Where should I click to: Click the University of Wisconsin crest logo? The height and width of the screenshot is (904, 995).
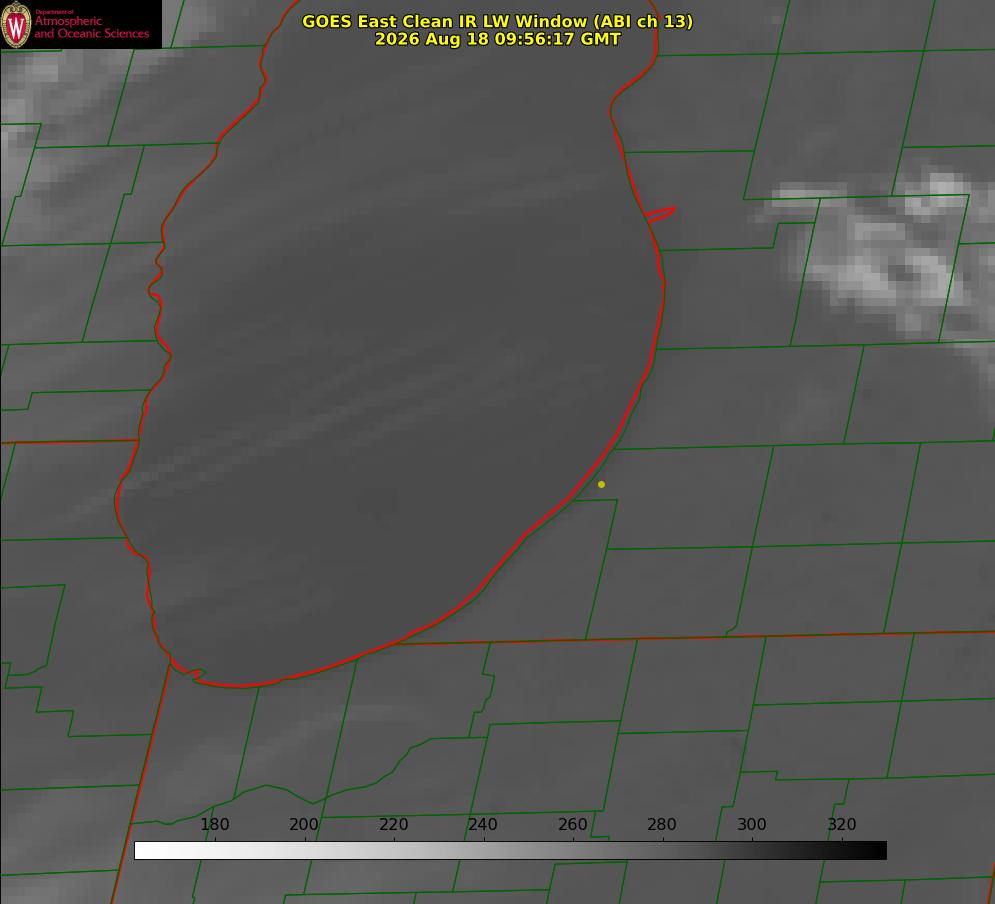click(16, 24)
